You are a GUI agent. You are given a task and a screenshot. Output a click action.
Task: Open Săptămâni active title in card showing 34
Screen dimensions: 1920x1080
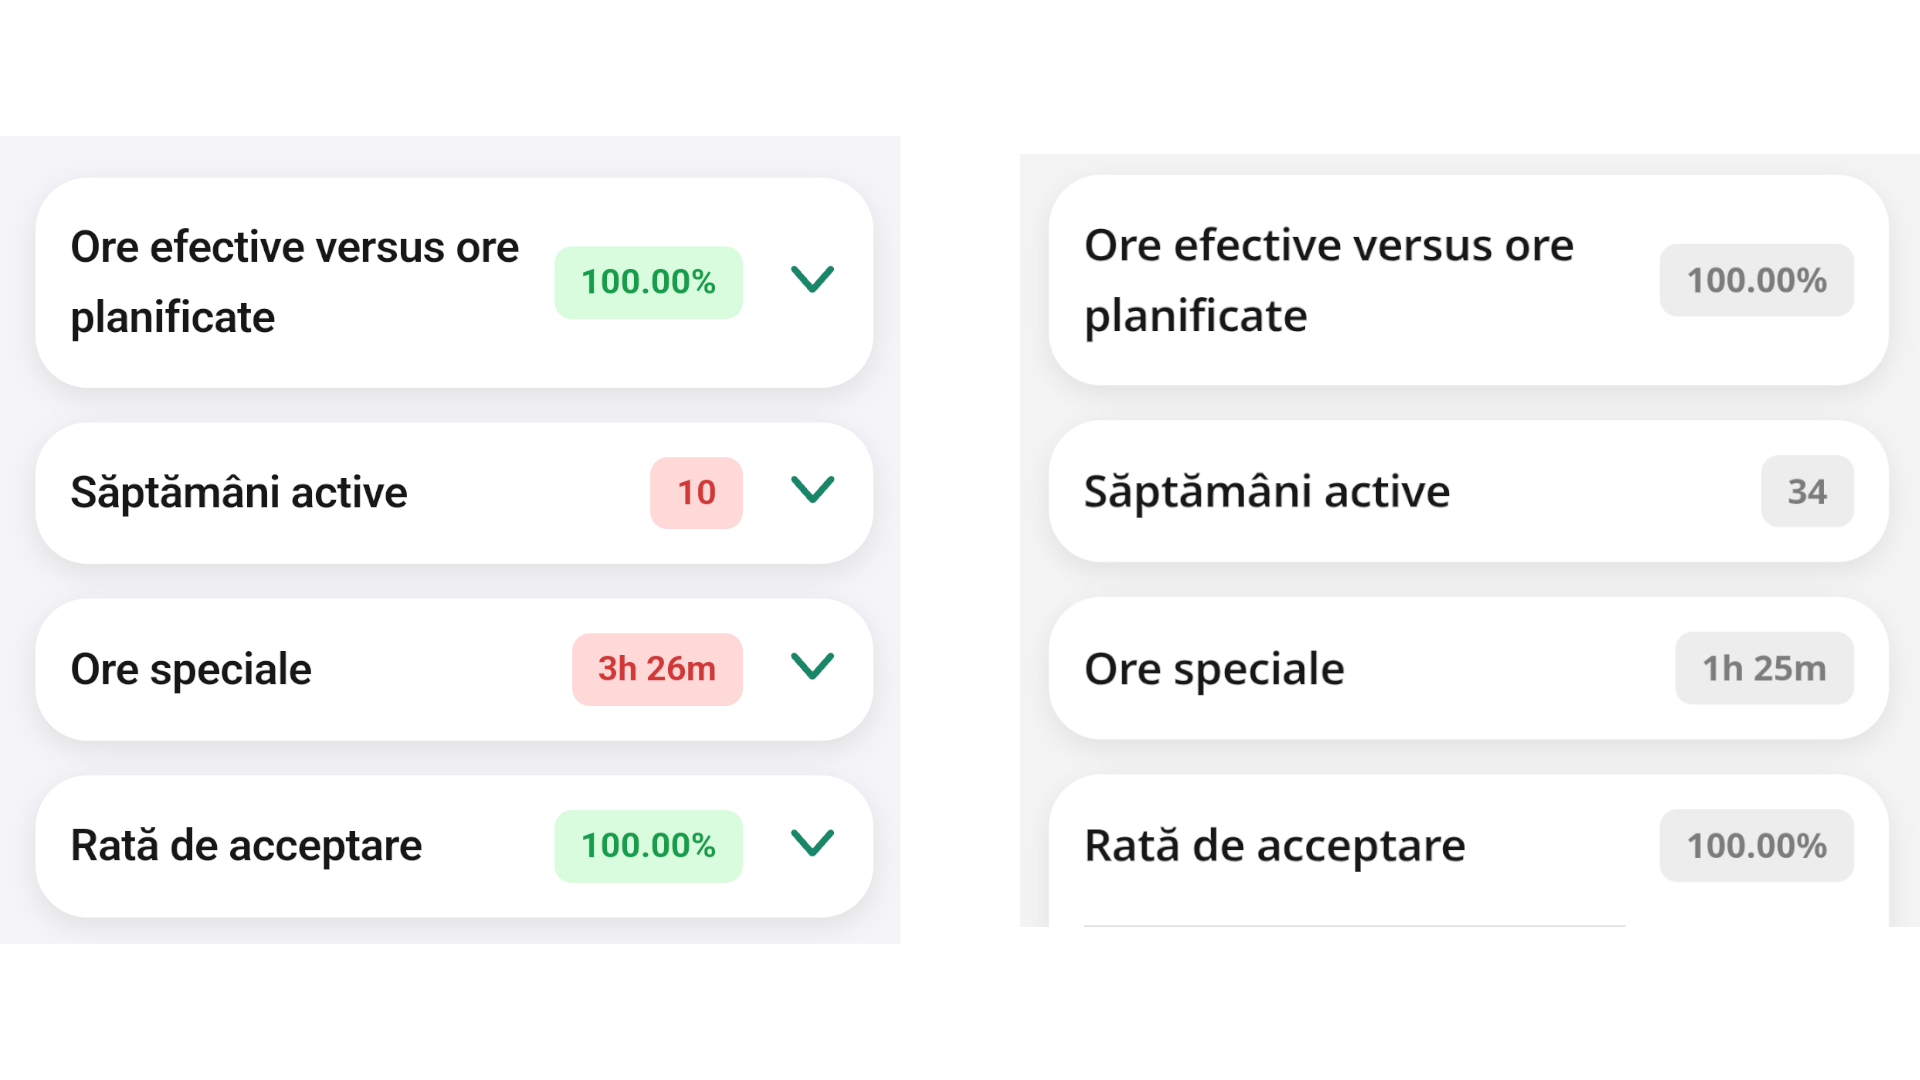coord(1266,492)
